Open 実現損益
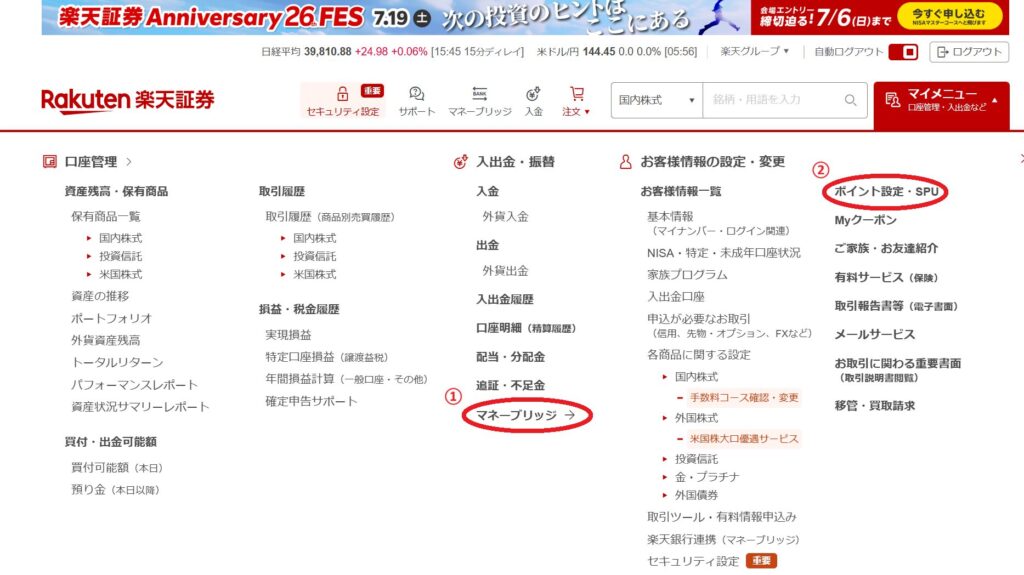Screen dimensions: 1024x575 [x=288, y=335]
